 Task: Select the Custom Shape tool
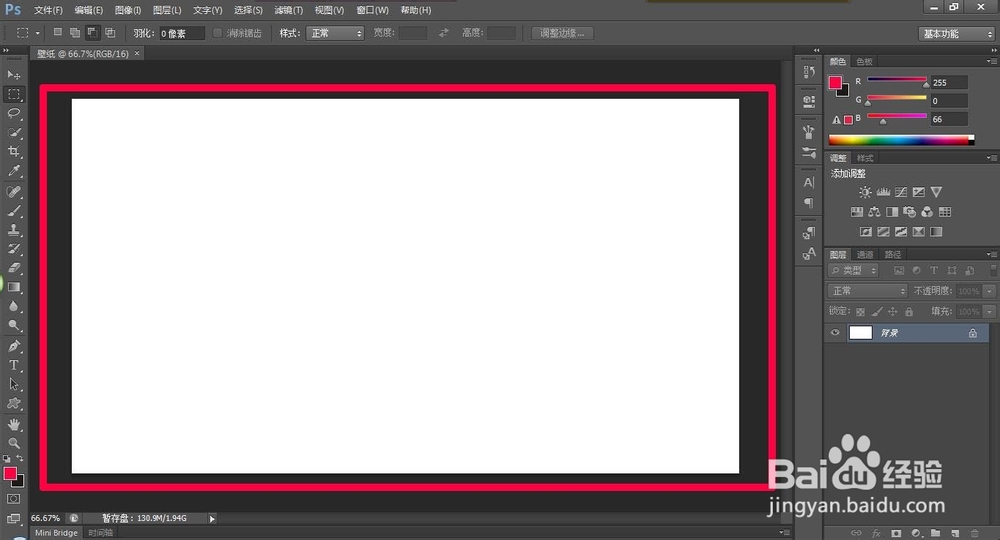[13, 404]
